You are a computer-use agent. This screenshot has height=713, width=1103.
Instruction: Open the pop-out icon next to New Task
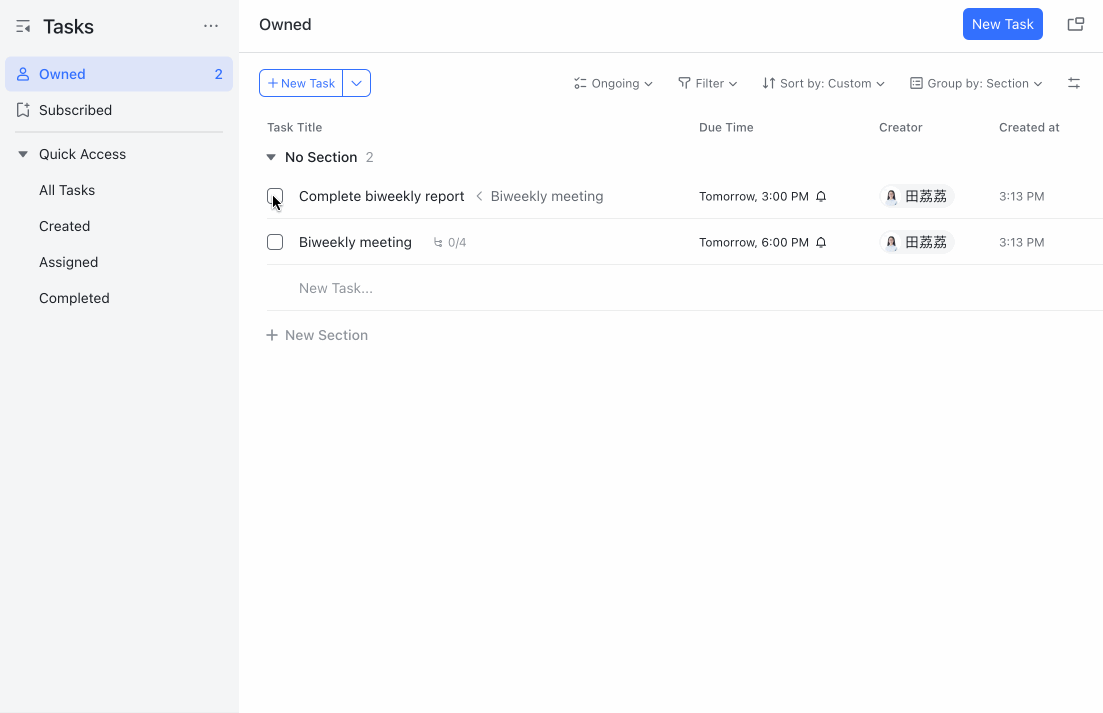(x=1075, y=23)
